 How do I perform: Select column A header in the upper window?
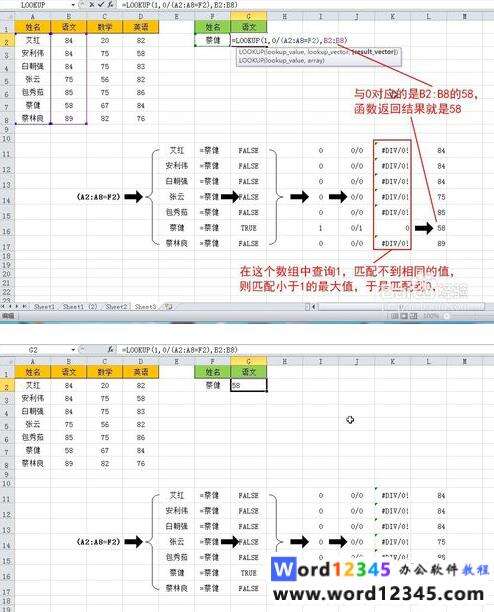point(33,17)
